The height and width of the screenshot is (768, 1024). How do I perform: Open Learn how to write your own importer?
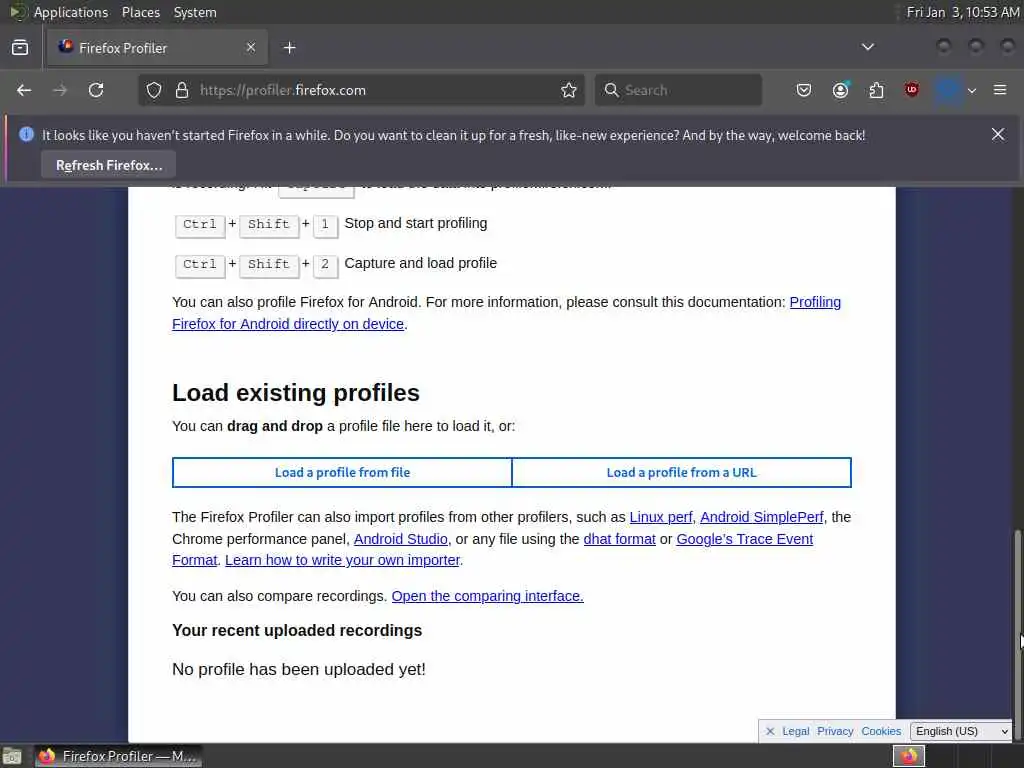(x=342, y=560)
